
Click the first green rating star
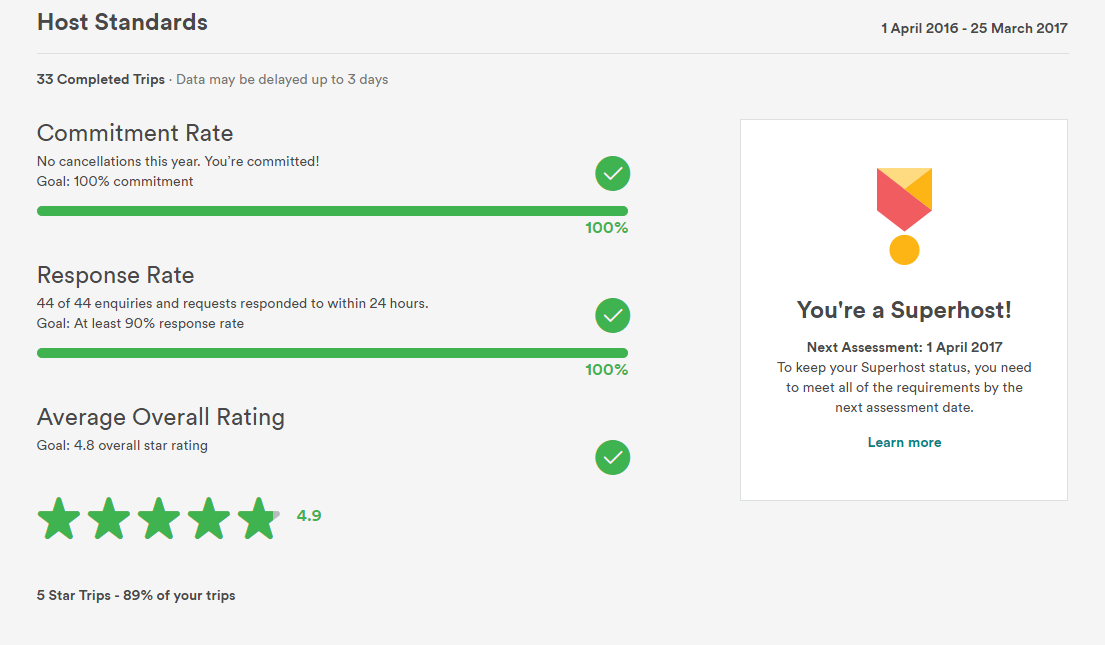tap(59, 518)
